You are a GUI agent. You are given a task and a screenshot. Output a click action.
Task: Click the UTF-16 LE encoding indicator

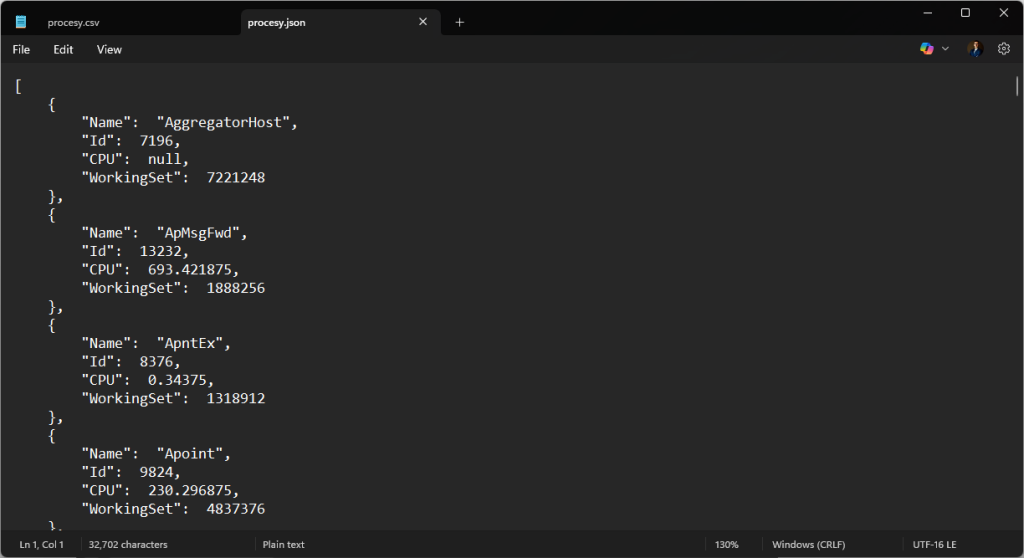pyautogui.click(x=934, y=545)
